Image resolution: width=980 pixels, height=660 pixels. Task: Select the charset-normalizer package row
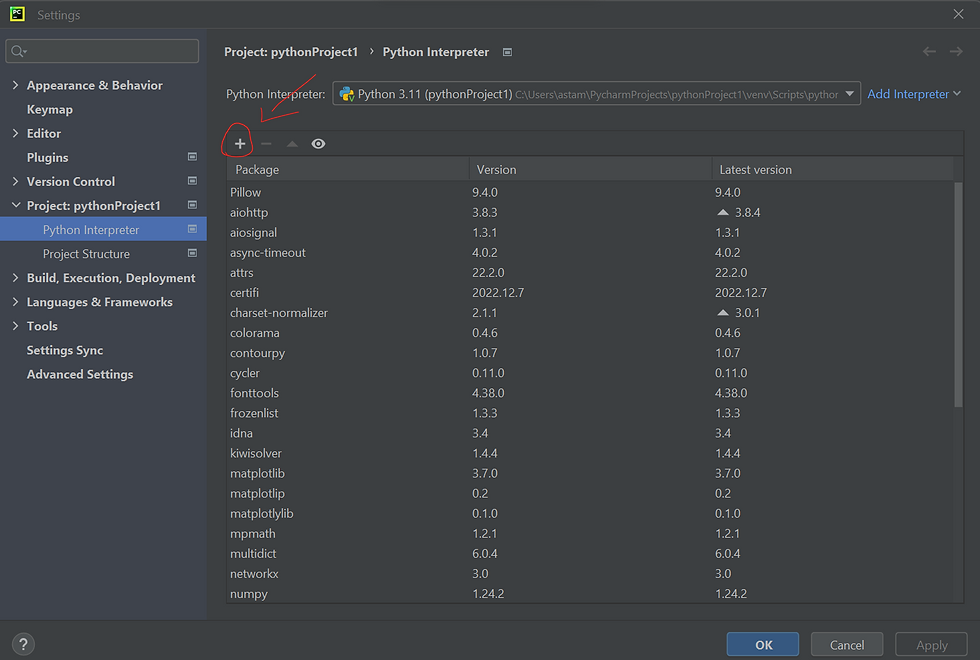coord(591,312)
